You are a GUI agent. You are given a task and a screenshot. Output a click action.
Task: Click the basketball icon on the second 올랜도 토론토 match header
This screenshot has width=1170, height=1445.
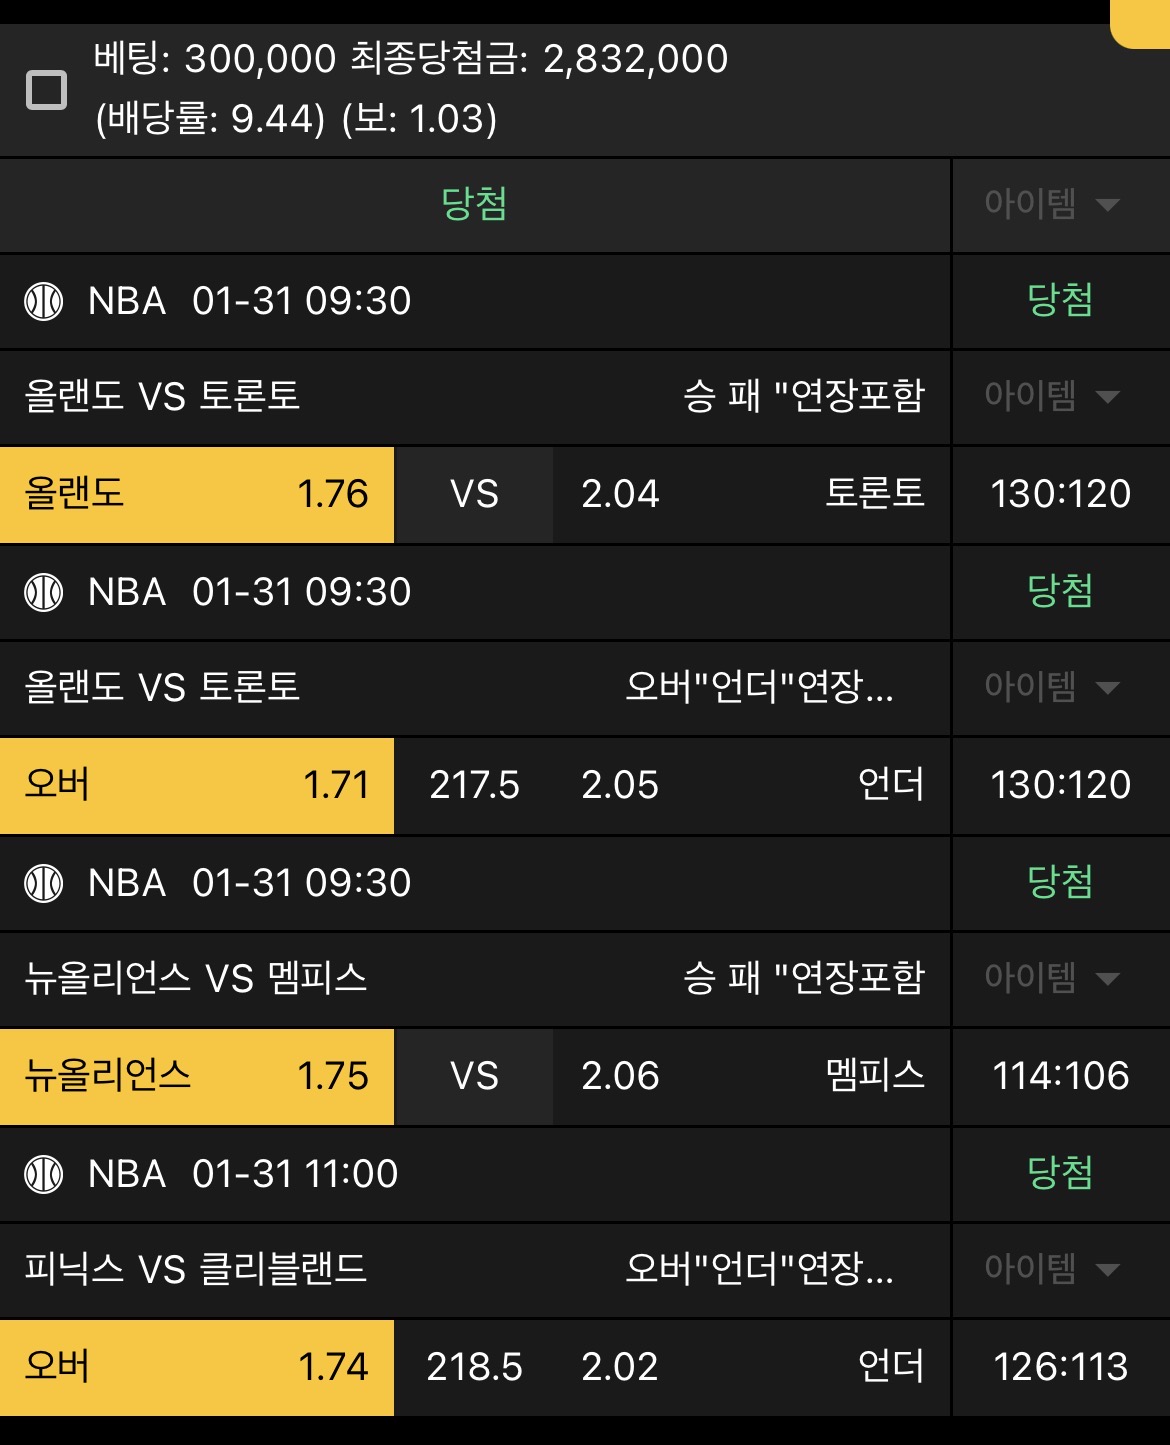pyautogui.click(x=43, y=593)
